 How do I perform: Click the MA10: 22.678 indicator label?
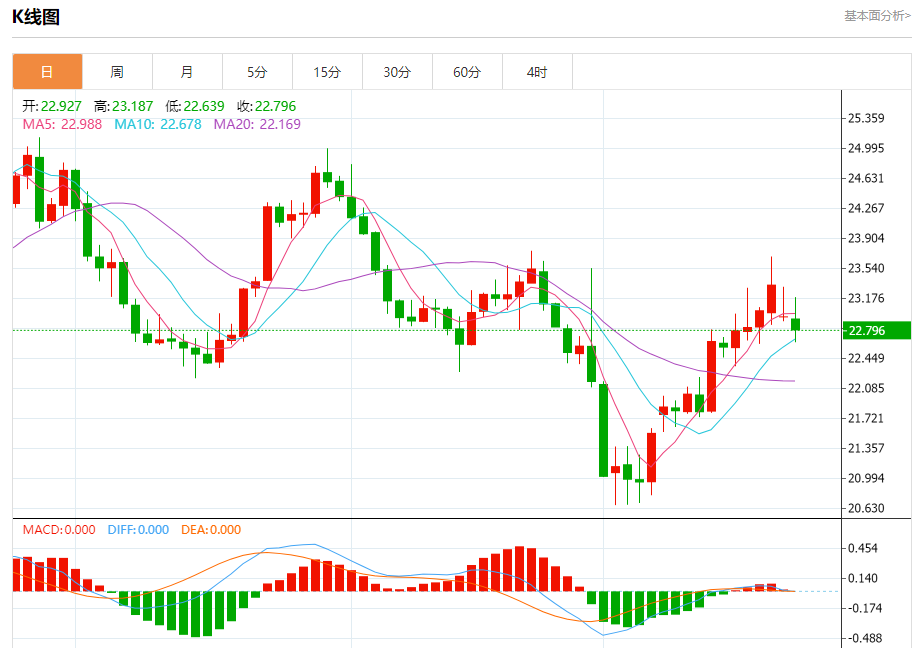coord(158,124)
